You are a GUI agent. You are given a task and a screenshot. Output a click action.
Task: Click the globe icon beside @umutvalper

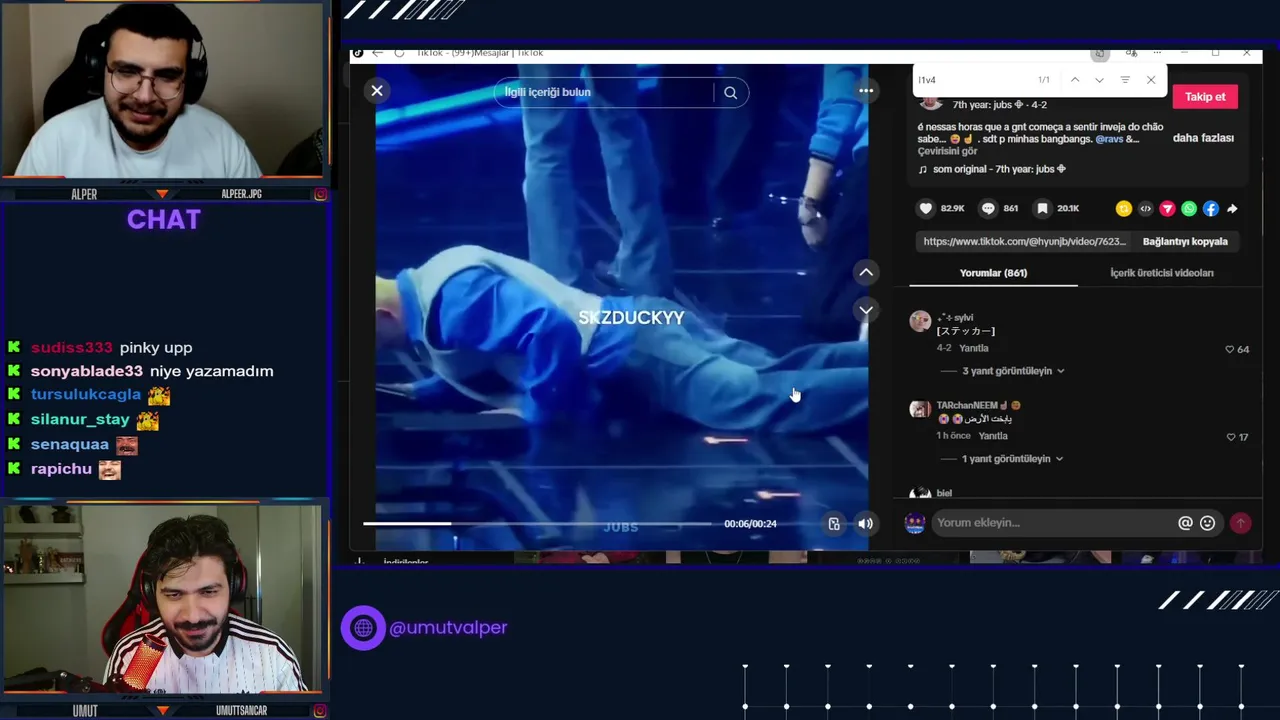(363, 628)
